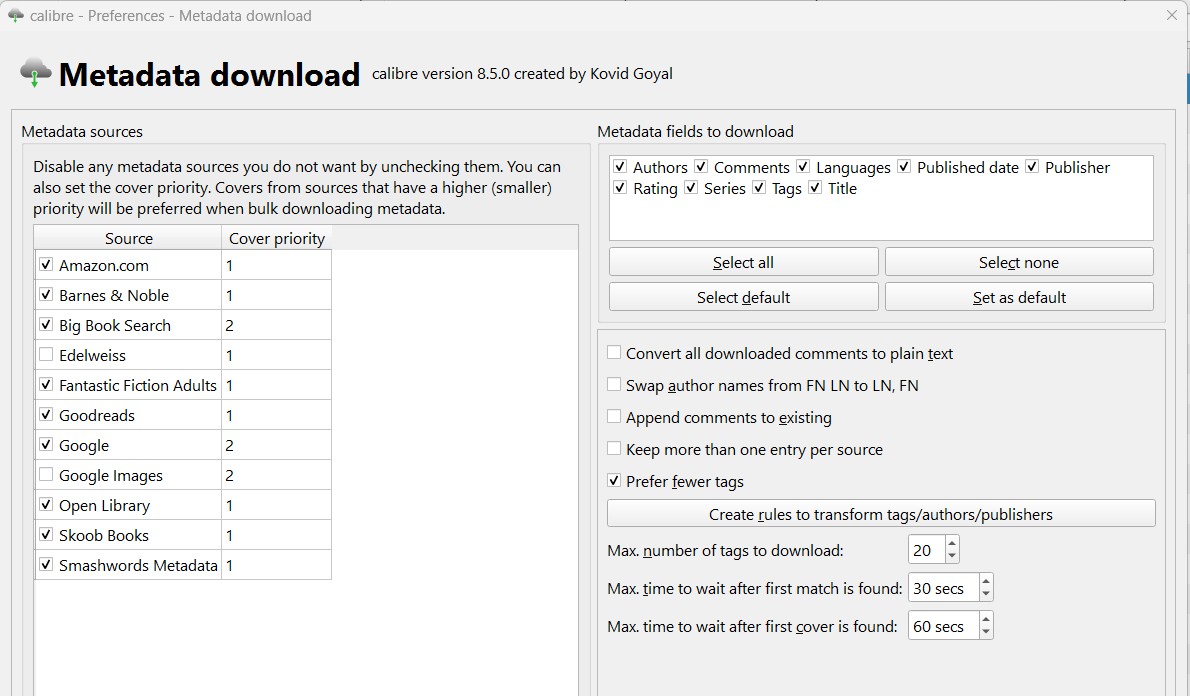Toggle the Google source checkbox
The height and width of the screenshot is (696, 1190).
click(x=46, y=444)
